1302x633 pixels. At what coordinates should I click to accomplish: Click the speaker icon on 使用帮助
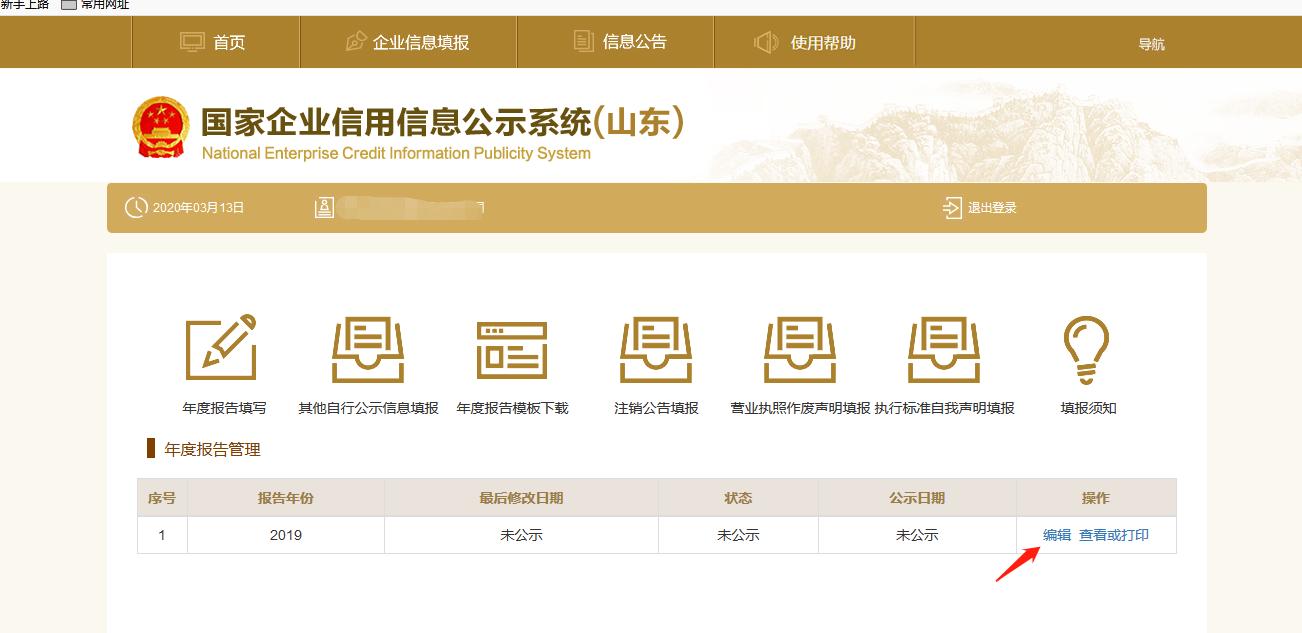click(x=765, y=41)
